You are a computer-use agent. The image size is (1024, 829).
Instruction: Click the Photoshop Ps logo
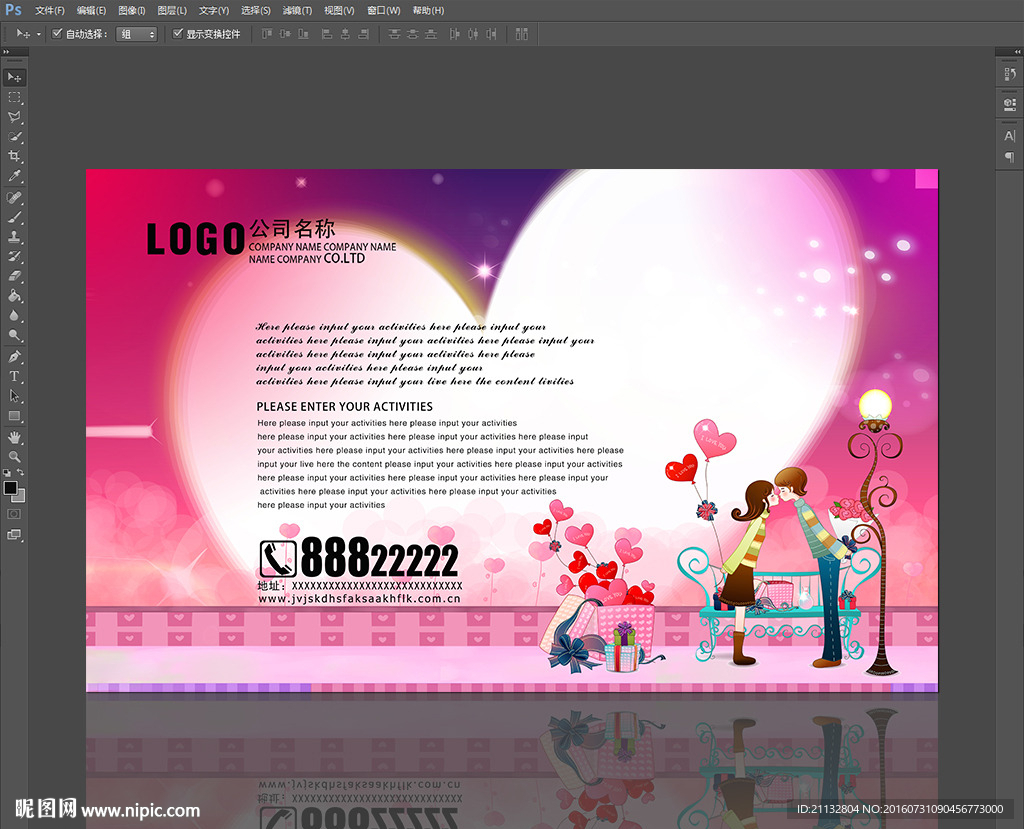tap(13, 10)
